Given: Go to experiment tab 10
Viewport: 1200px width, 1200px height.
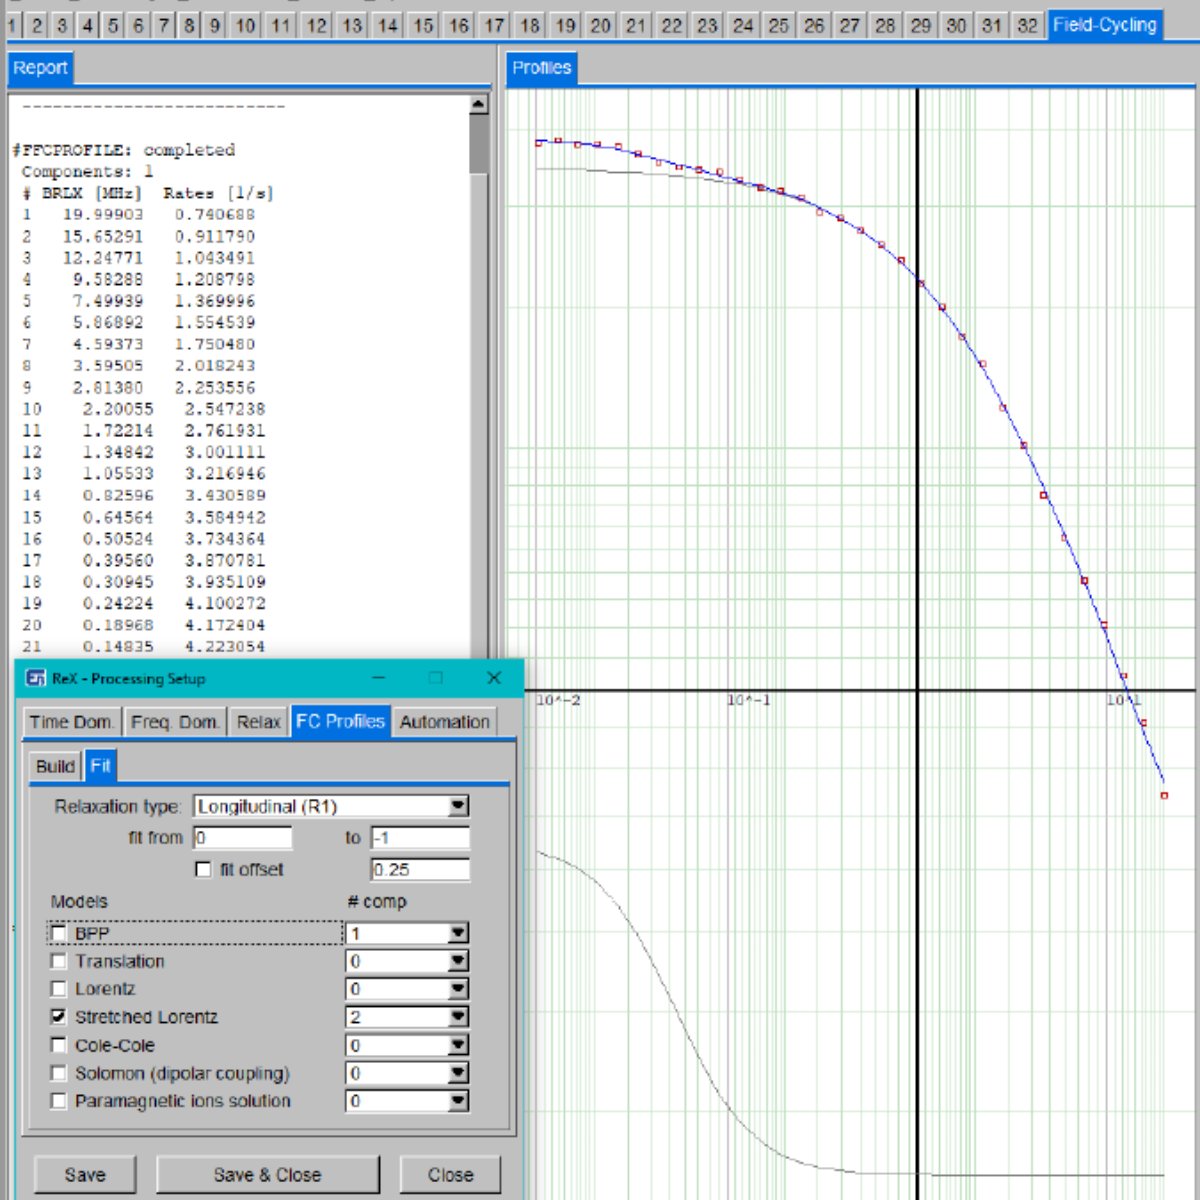Looking at the screenshot, I should (245, 25).
